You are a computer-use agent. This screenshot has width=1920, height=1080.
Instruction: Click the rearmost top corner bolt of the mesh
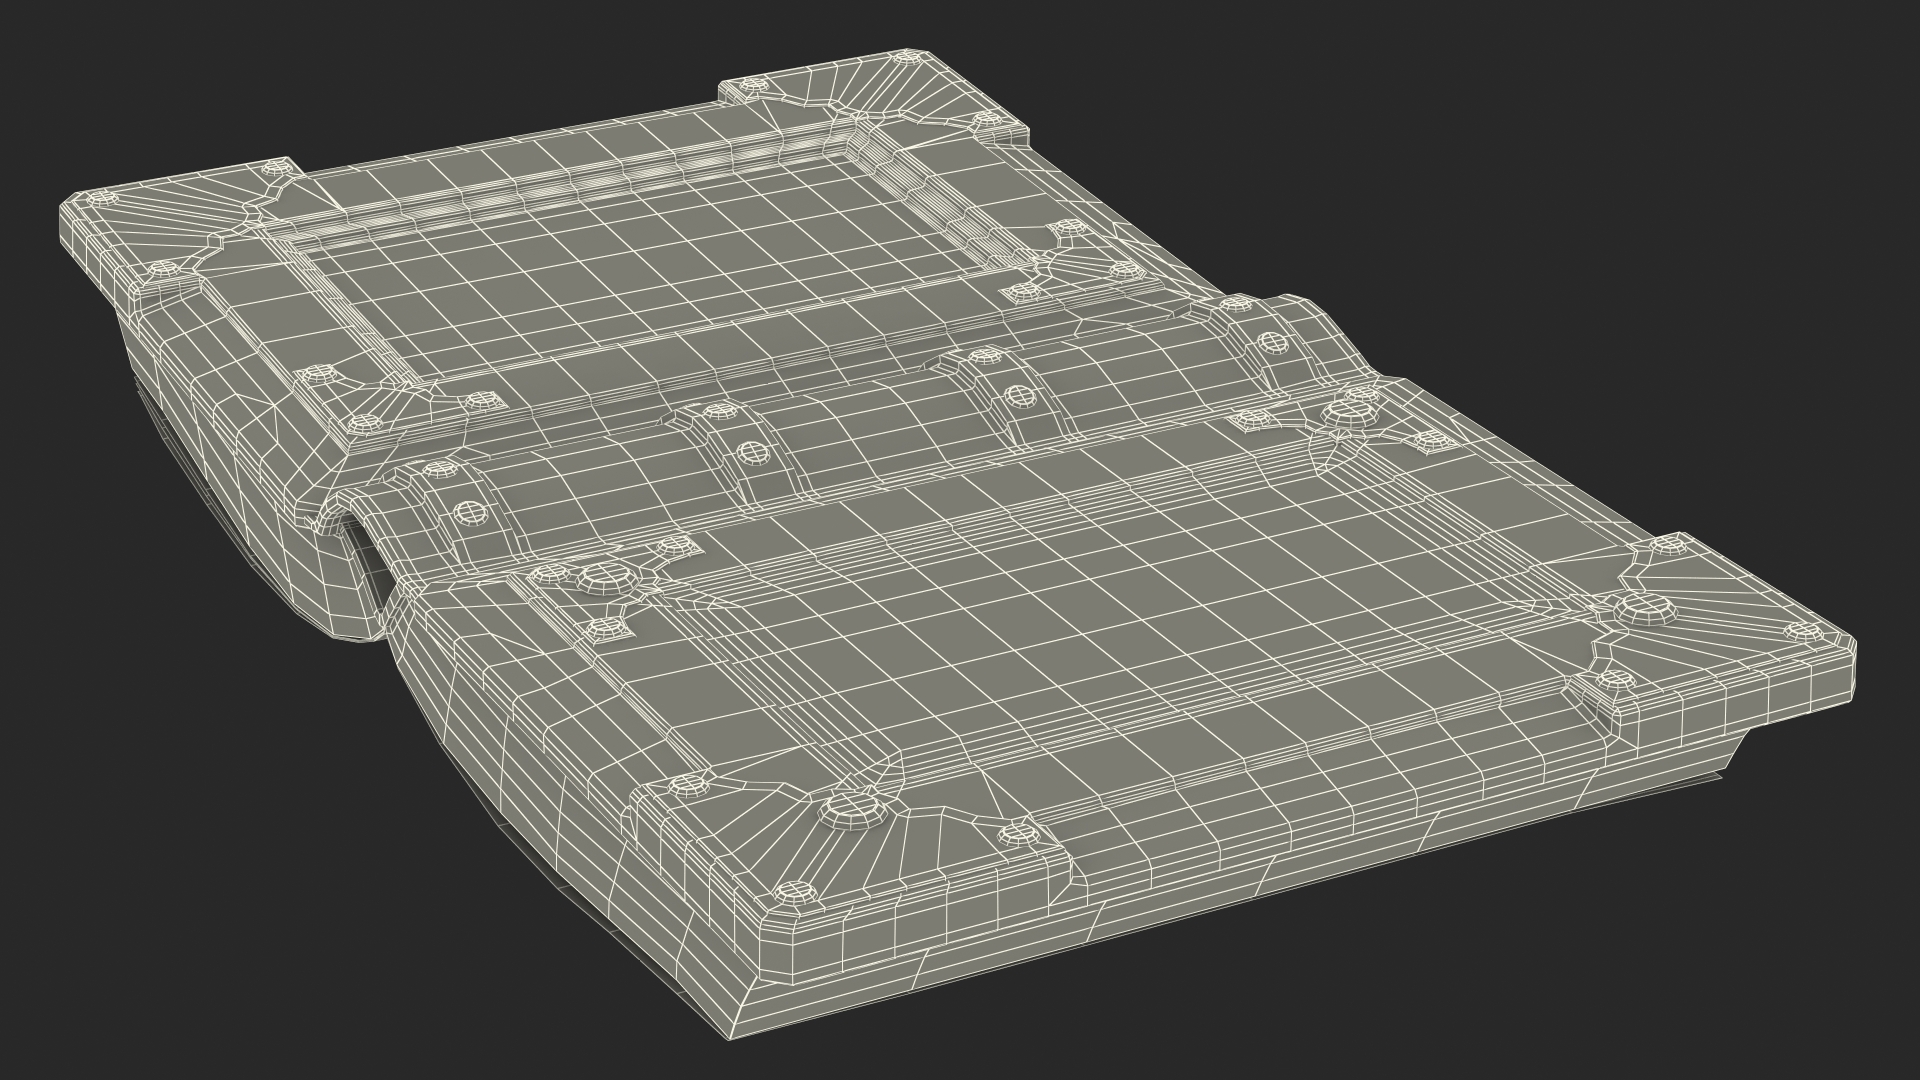coord(904,60)
